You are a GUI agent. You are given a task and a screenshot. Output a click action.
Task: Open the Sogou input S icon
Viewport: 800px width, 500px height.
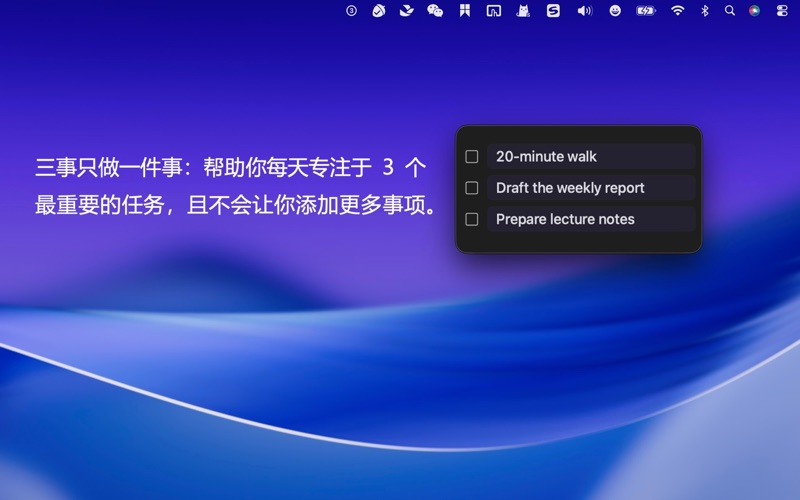553,11
